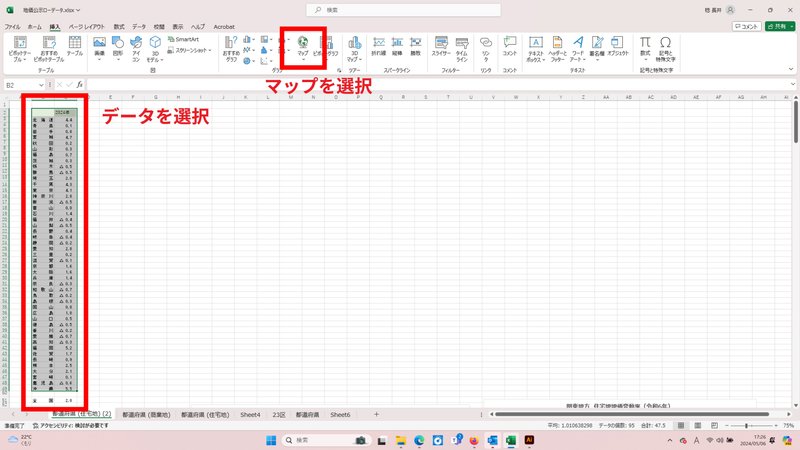Insert a PivotTable from the ribbon
800x450 pixels.
[x=20, y=49]
